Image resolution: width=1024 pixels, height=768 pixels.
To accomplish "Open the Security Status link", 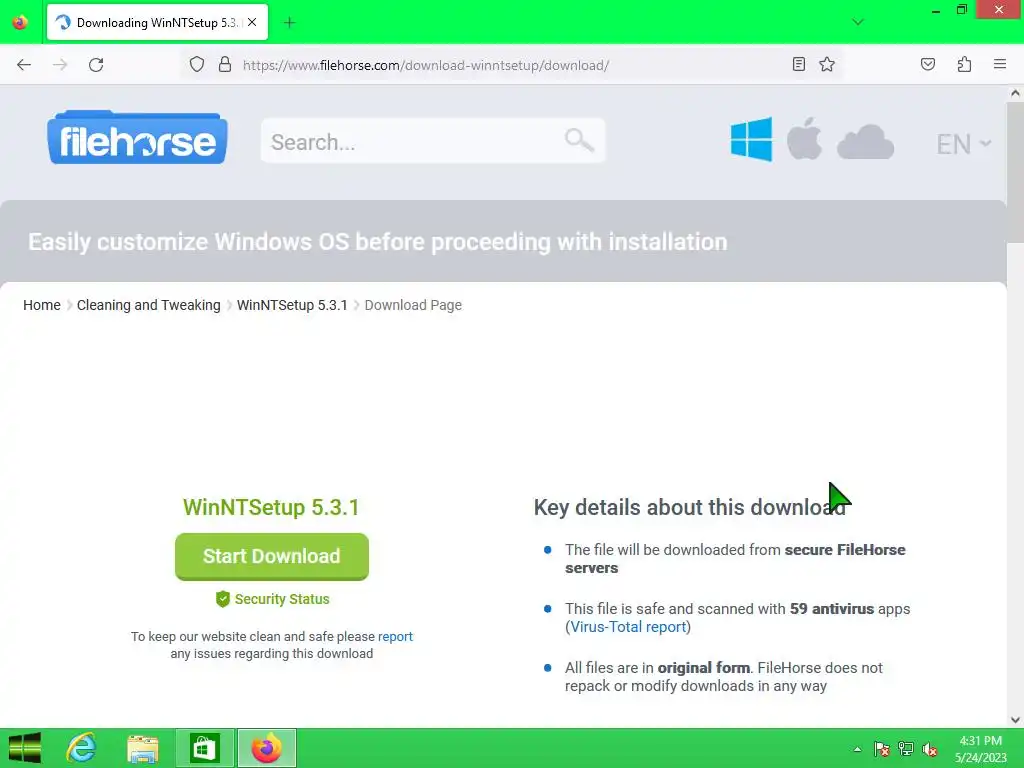I will (281, 599).
